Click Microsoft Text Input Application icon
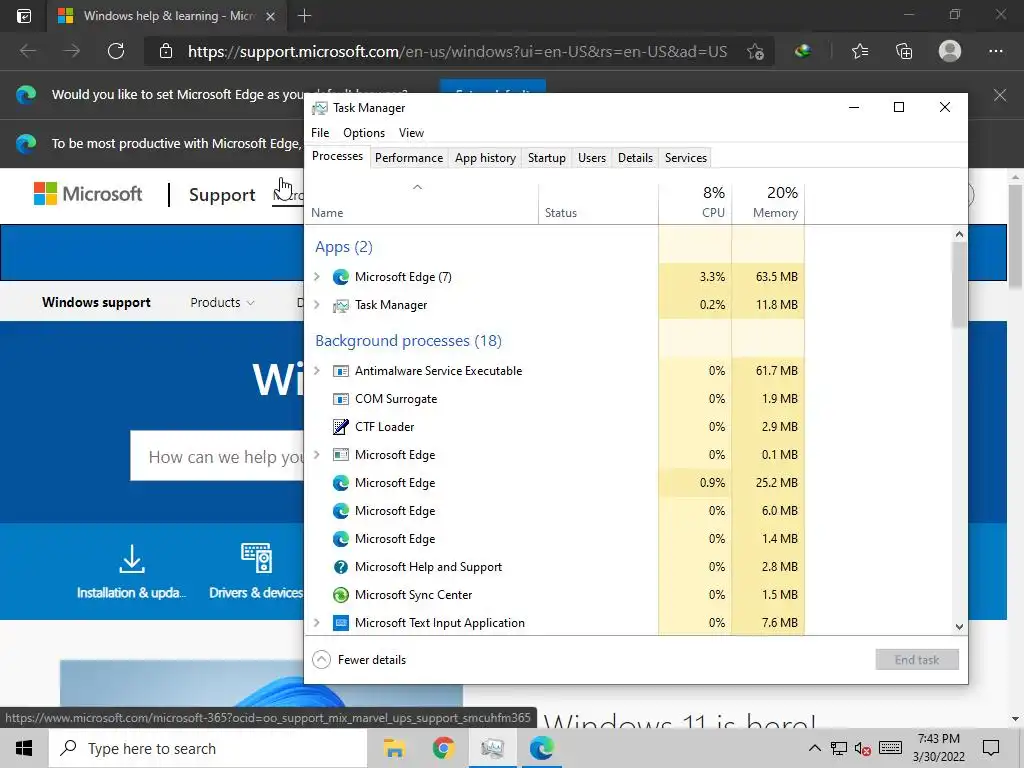 [340, 623]
